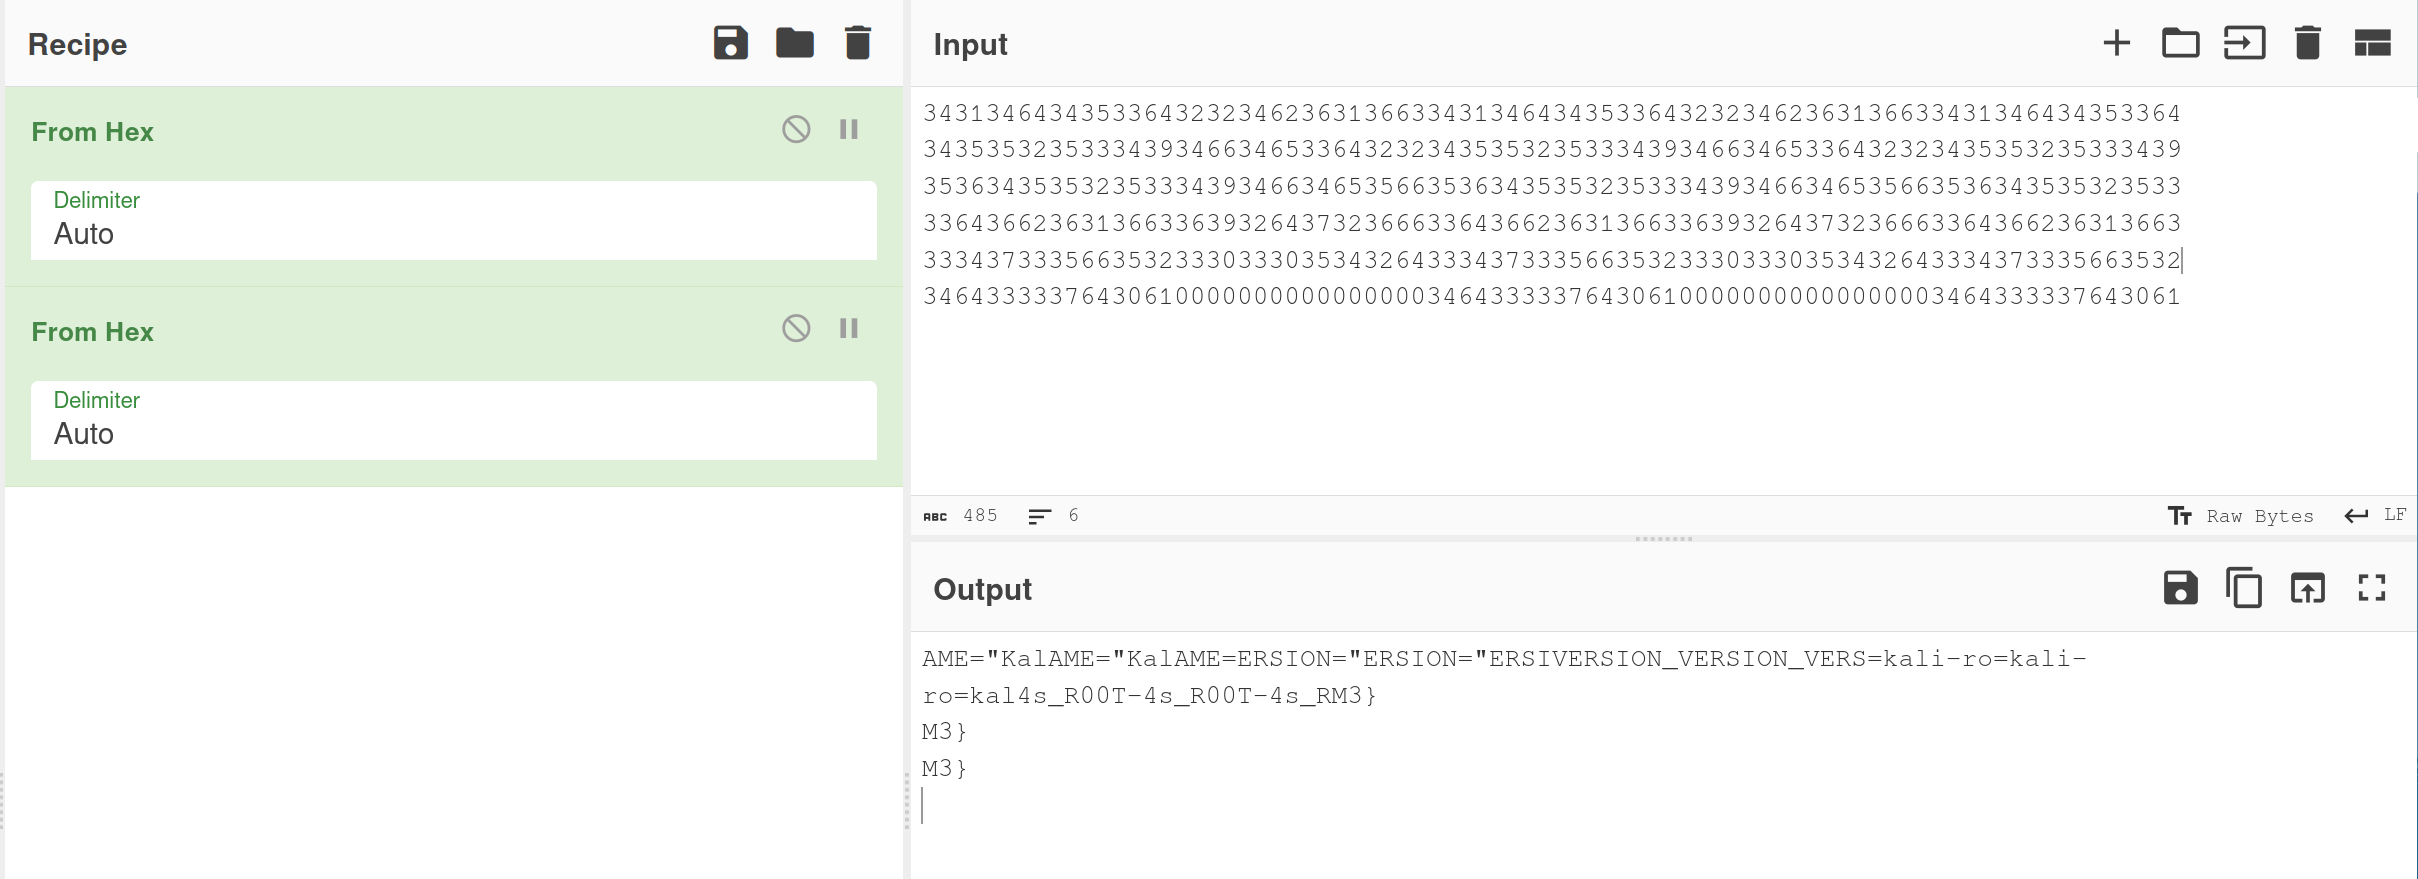Load a saved recipe folder icon
Image resolution: width=2418 pixels, height=879 pixels.
point(794,43)
